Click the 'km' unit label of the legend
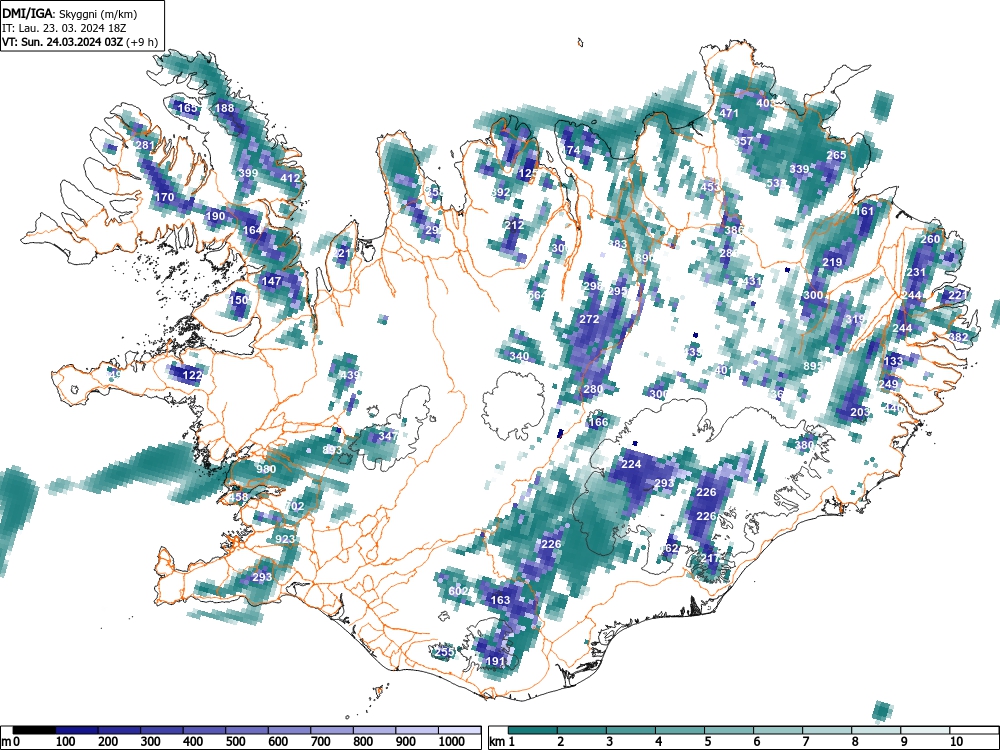Viewport: 1000px width, 750px height. [x=497, y=742]
